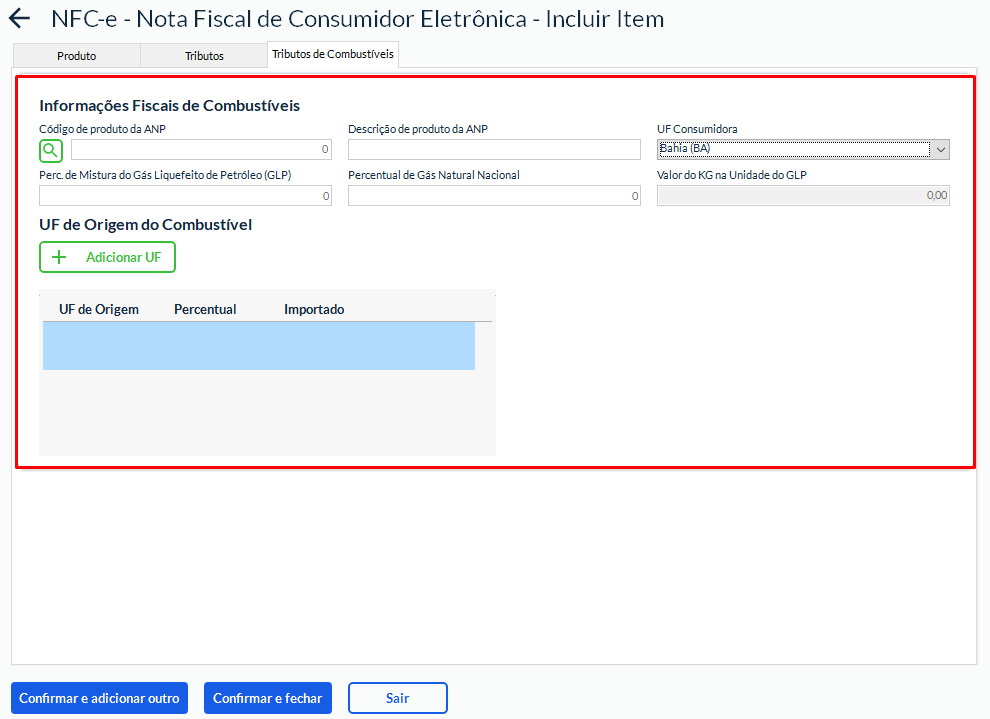The width and height of the screenshot is (990, 719).
Task: Click the Percentual column header
Action: point(205,309)
